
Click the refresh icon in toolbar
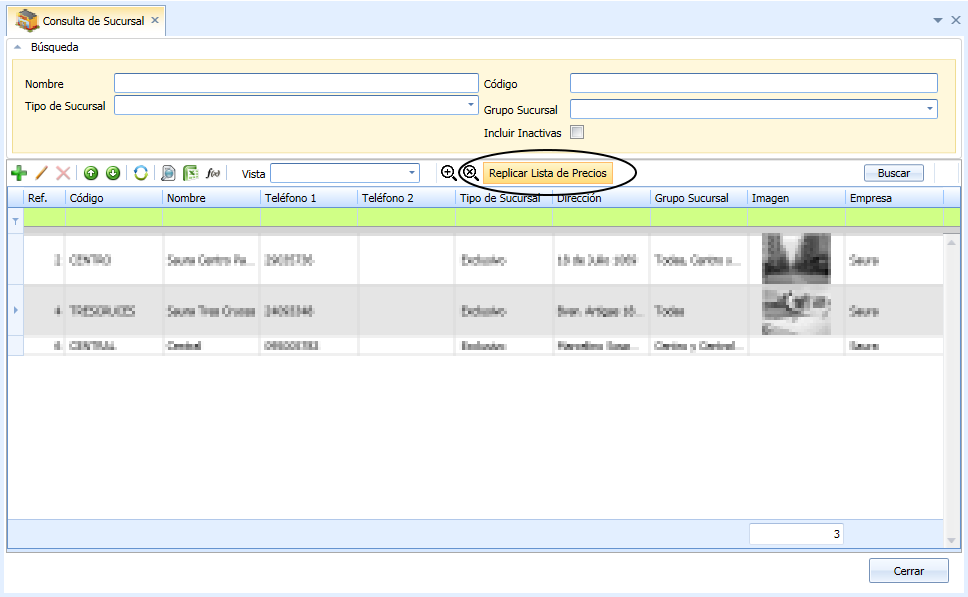pyautogui.click(x=141, y=173)
